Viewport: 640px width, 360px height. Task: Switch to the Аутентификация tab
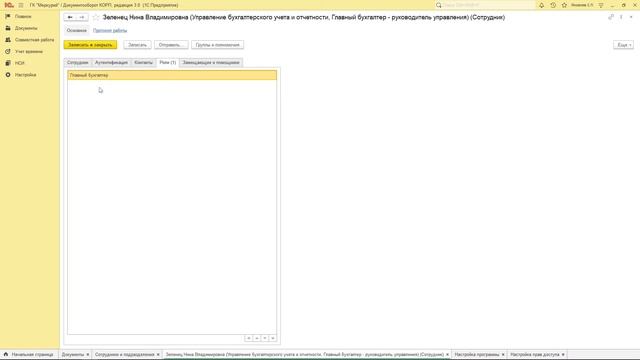pyautogui.click(x=111, y=62)
